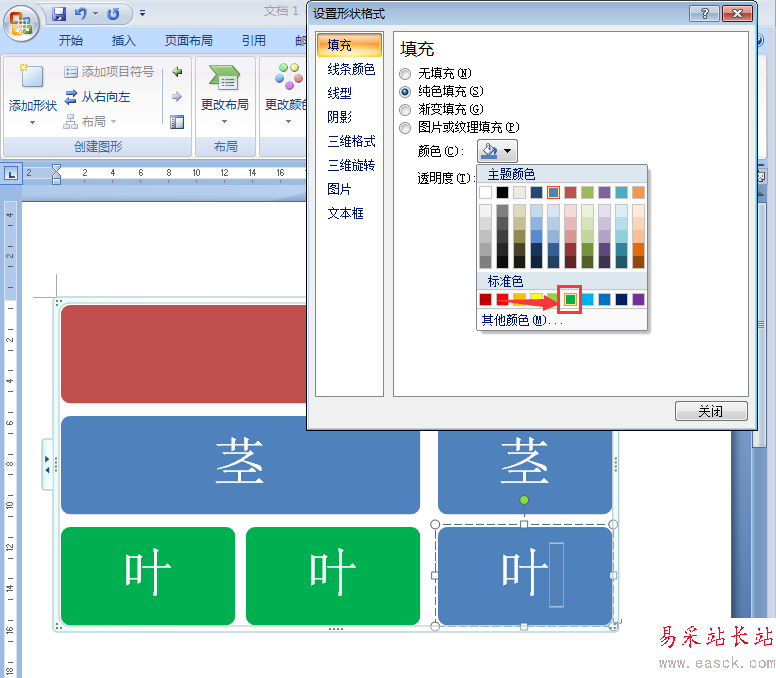Click the 从右向左 direction button
The width and height of the screenshot is (776, 678).
pos(97,97)
